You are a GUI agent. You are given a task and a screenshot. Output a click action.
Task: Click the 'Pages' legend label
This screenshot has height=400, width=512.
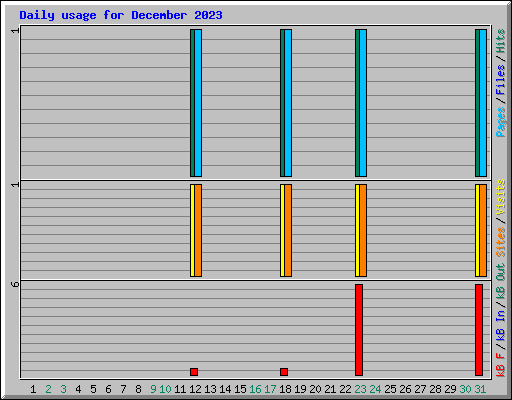pos(500,122)
